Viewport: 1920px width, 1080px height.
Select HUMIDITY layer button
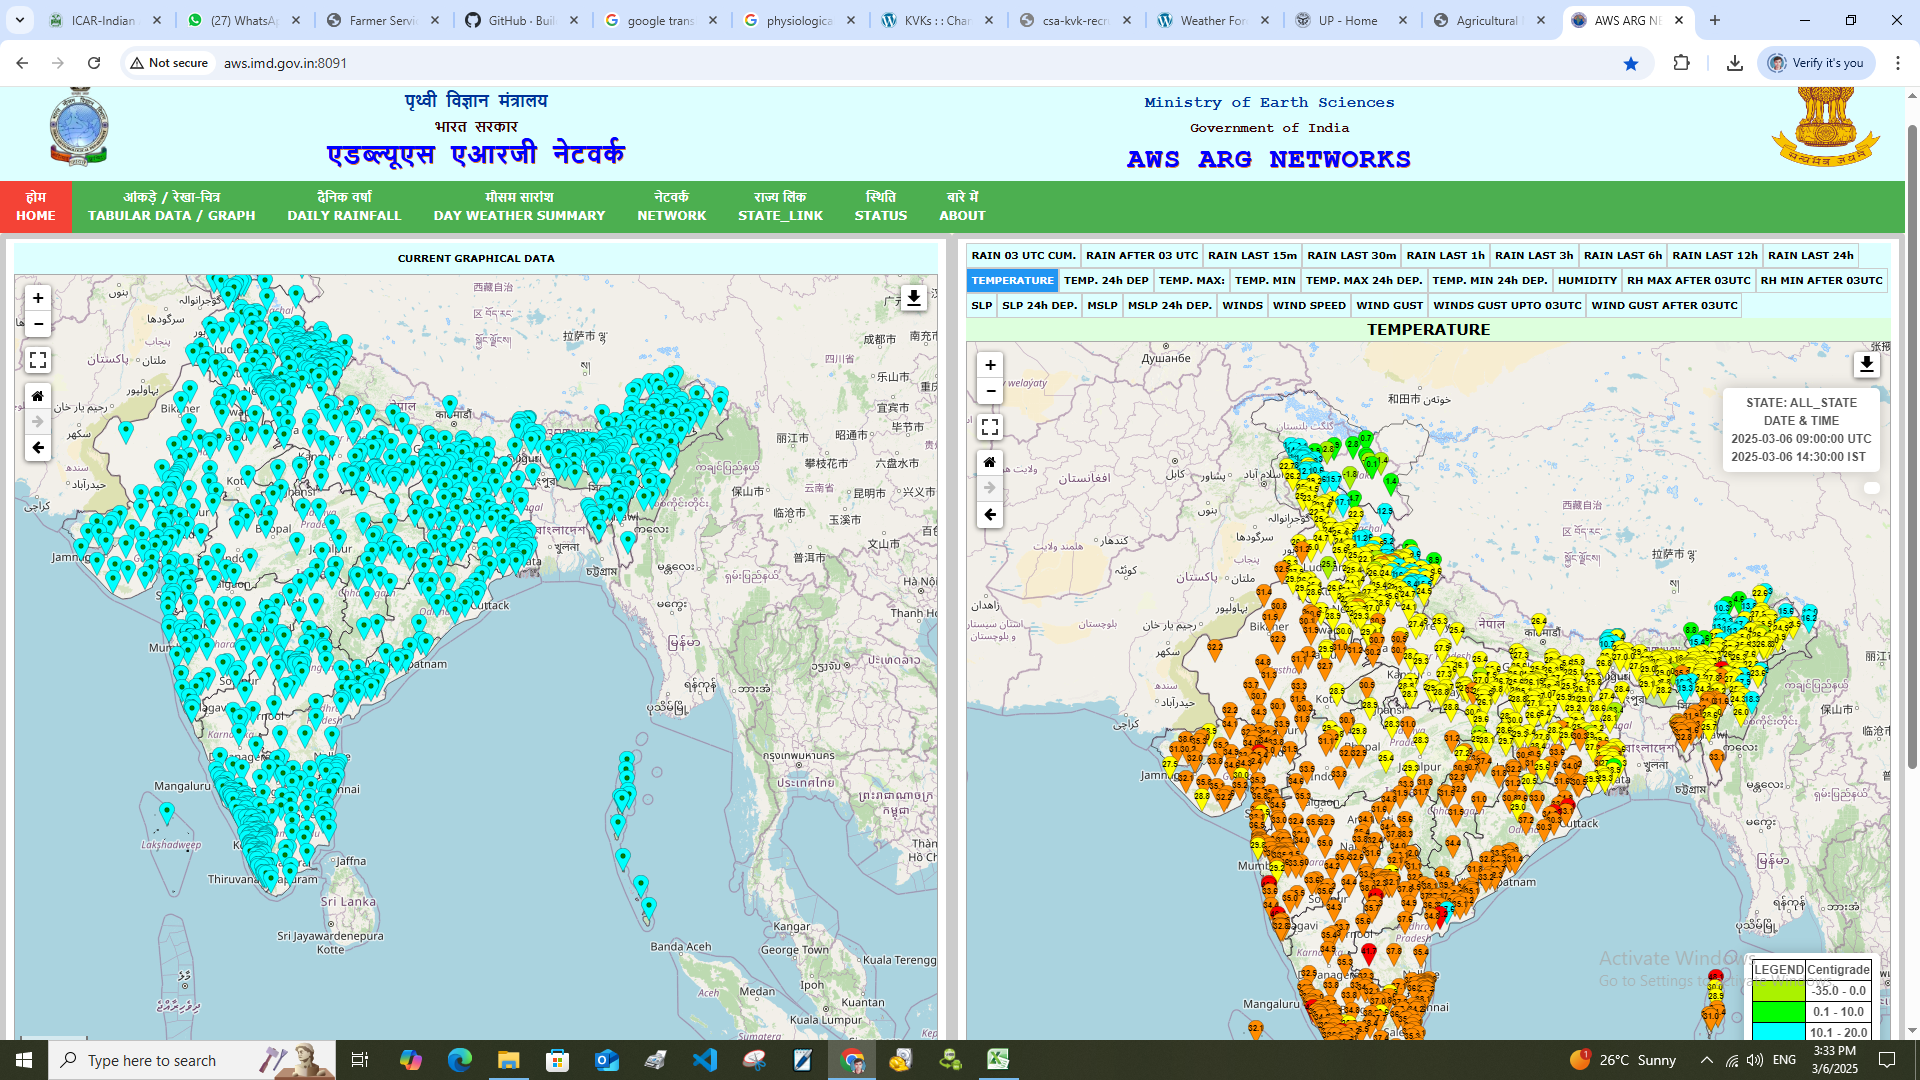click(x=1587, y=281)
